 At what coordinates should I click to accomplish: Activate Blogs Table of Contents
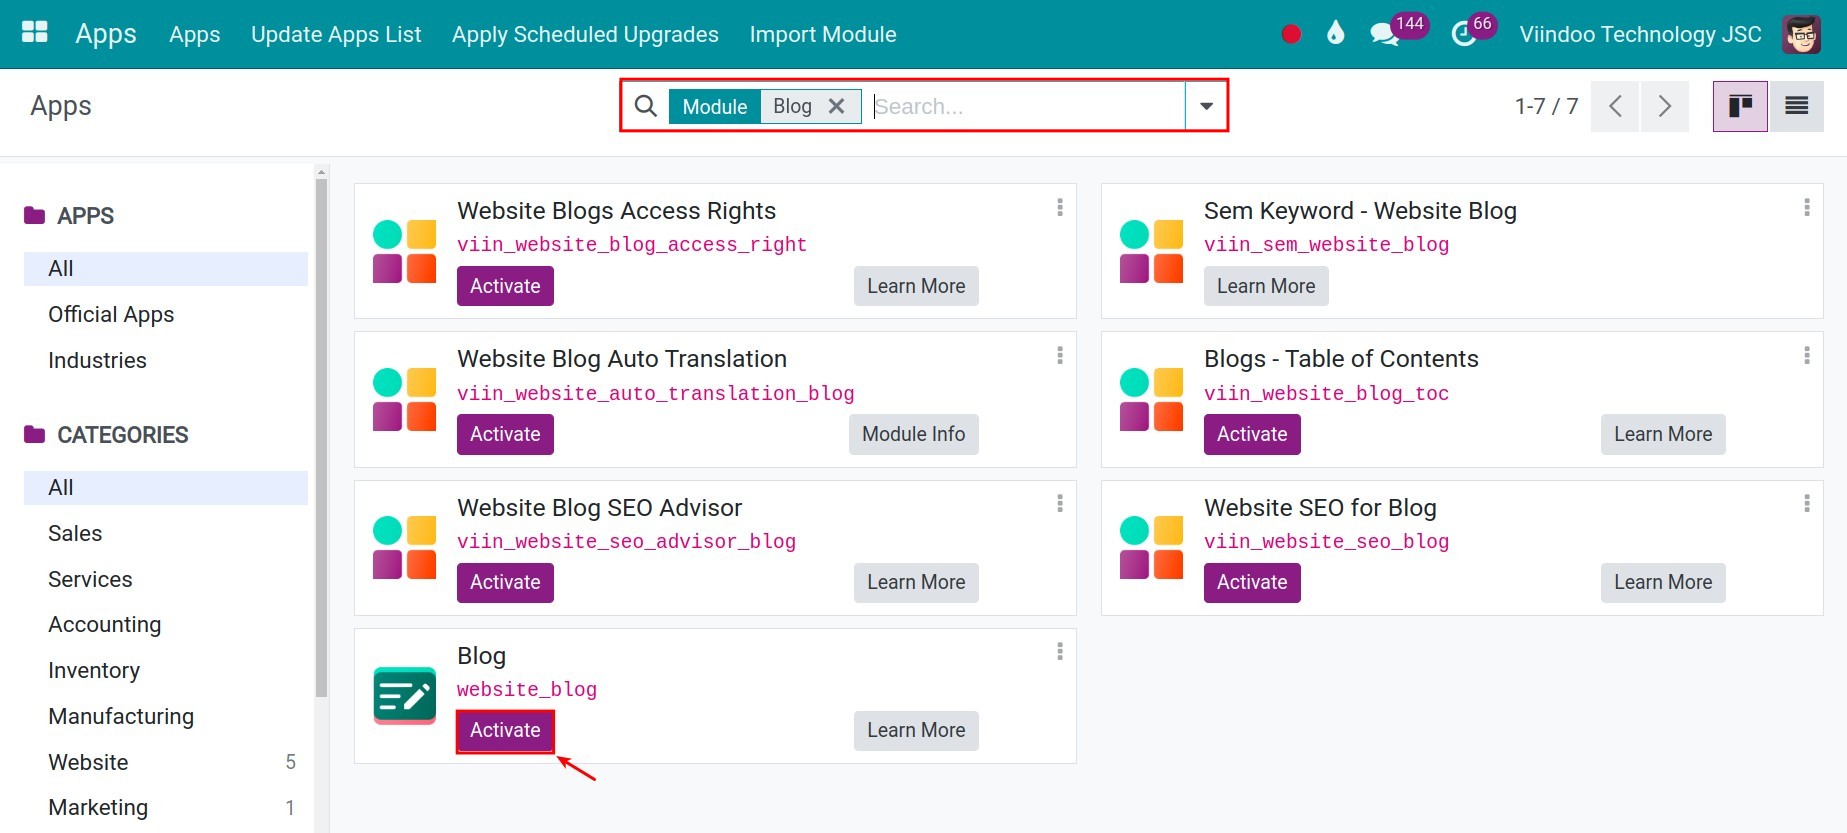1252,434
